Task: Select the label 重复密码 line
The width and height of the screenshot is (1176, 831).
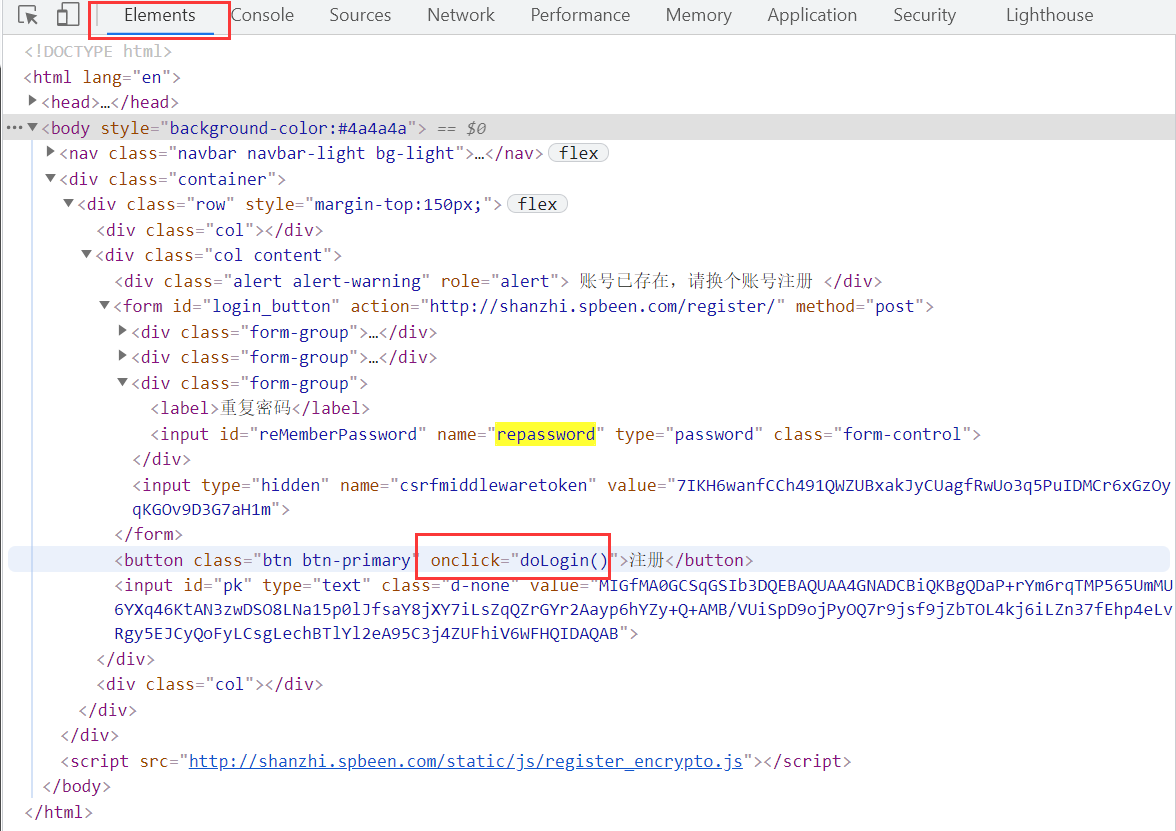Action: click(260, 408)
